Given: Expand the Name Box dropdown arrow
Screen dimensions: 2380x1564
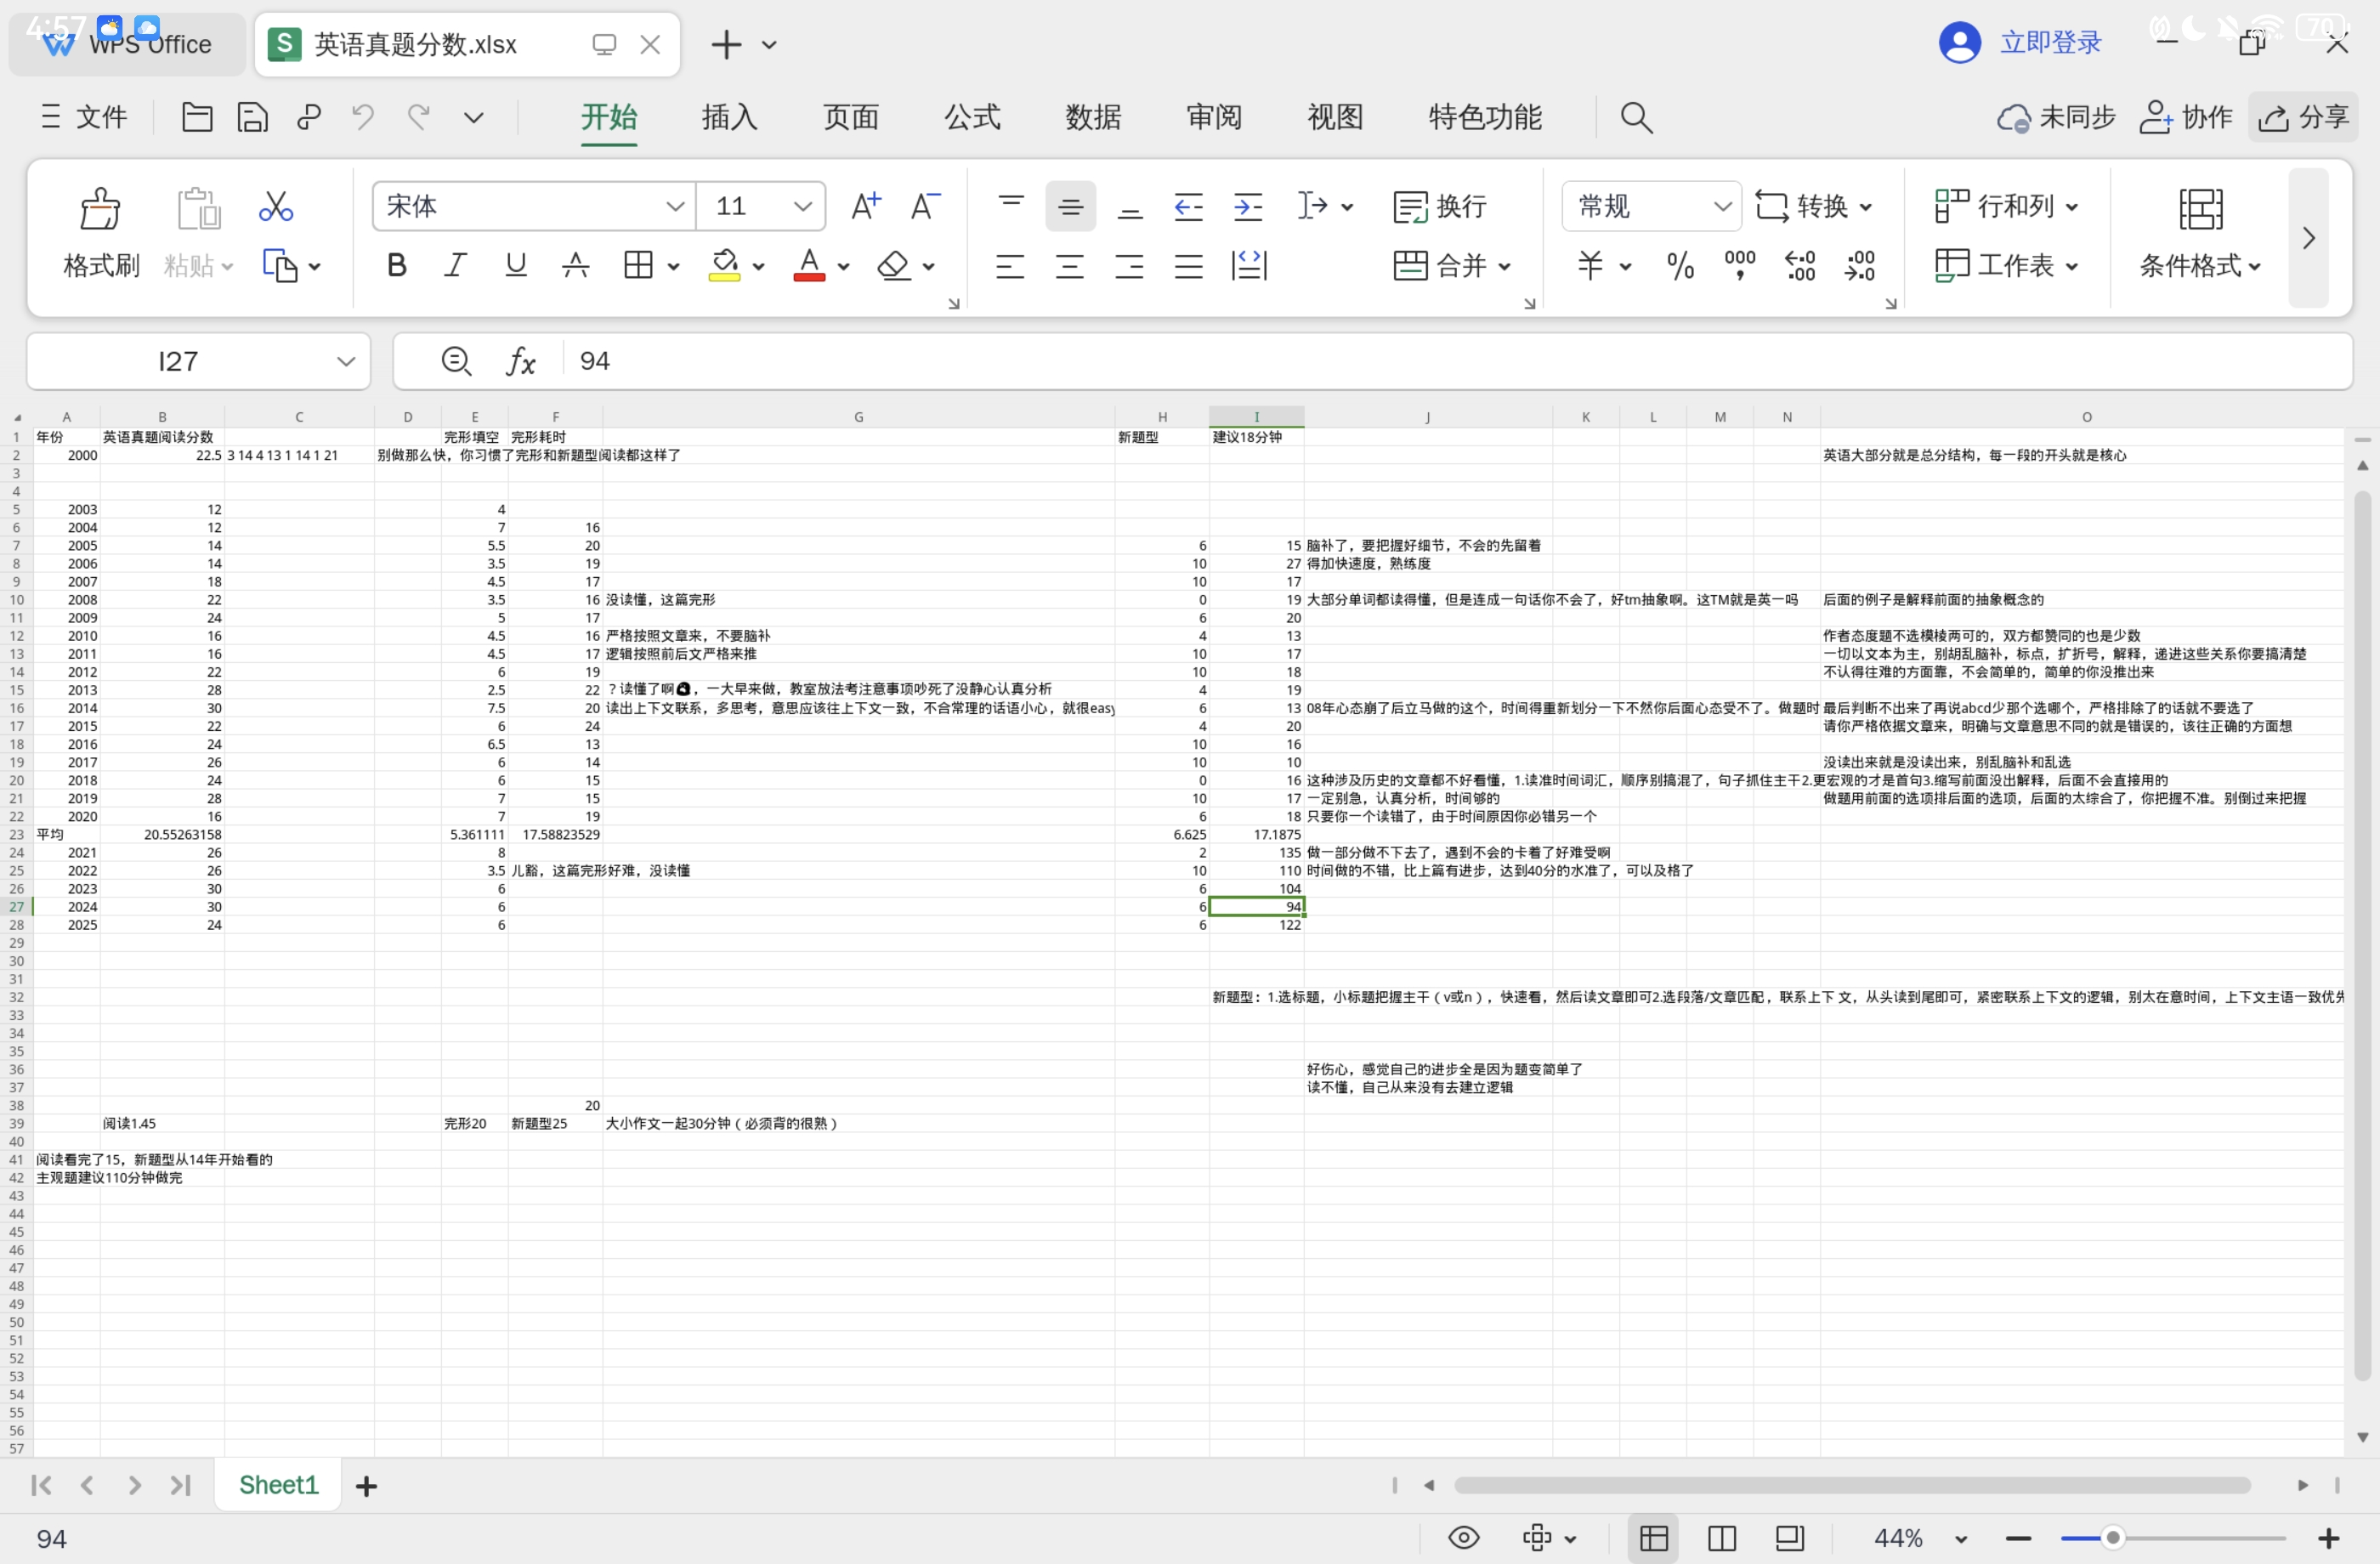Looking at the screenshot, I should tap(346, 361).
